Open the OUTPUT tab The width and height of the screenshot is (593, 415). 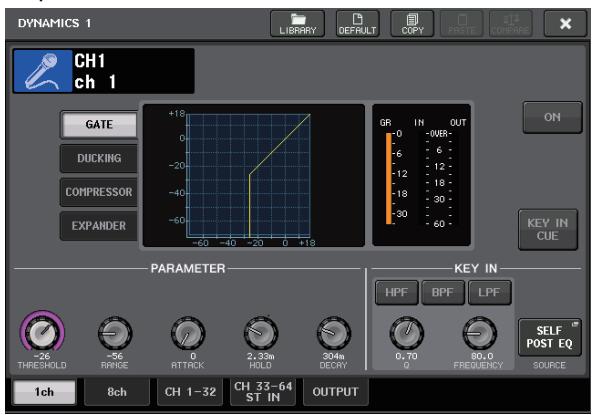coord(335,392)
